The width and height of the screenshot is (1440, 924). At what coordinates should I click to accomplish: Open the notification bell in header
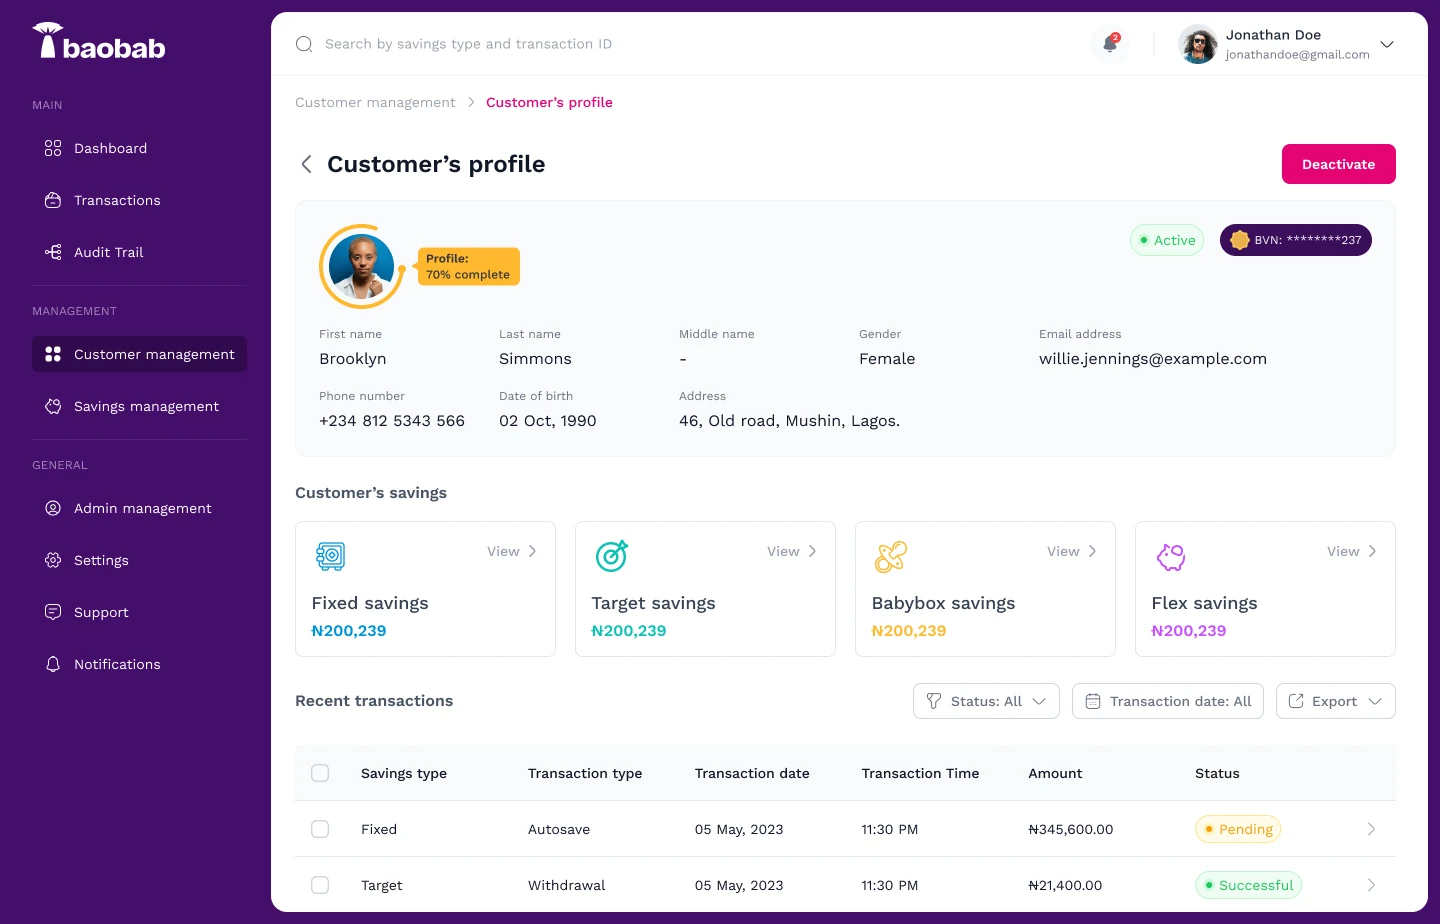1110,43
